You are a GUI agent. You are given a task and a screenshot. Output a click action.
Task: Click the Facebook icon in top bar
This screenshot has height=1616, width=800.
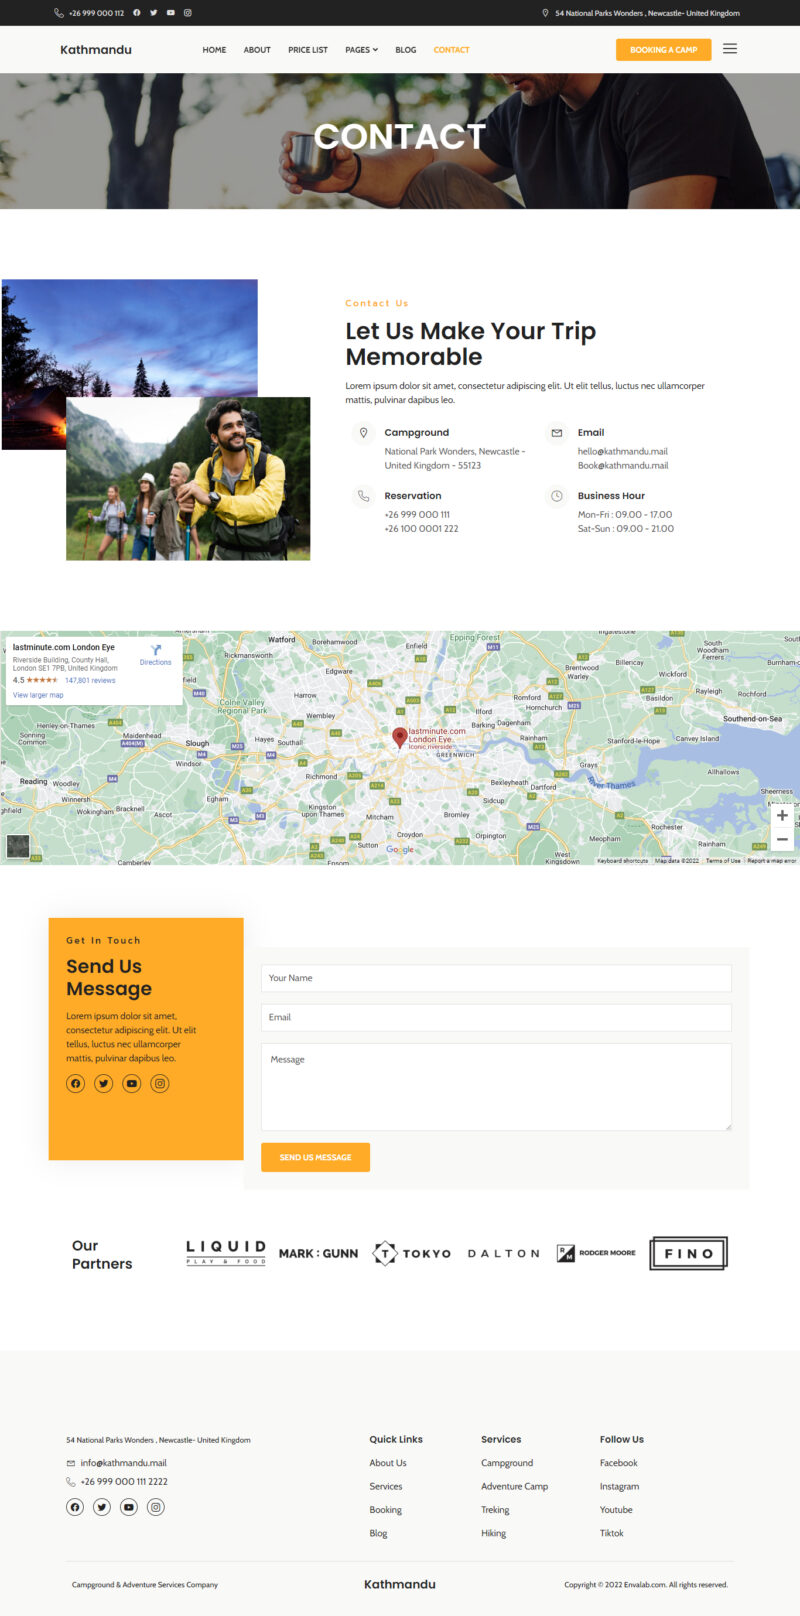pos(137,13)
